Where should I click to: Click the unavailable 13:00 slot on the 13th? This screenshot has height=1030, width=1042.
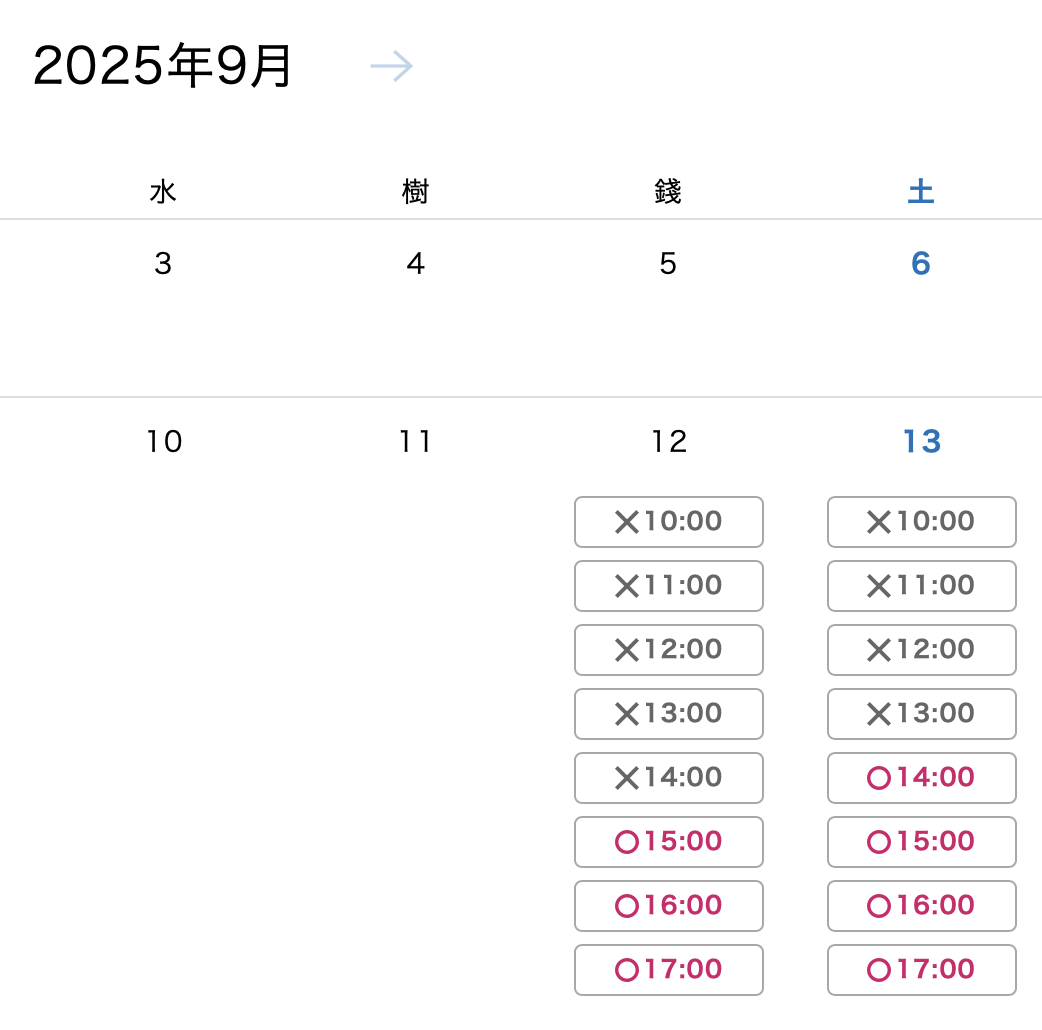tap(922, 714)
